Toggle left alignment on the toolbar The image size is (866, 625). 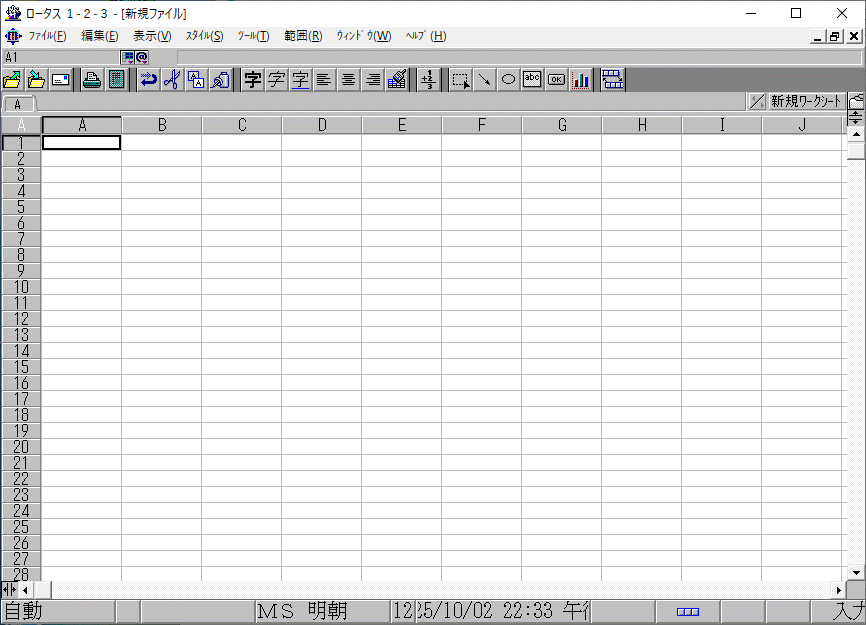pyautogui.click(x=324, y=80)
